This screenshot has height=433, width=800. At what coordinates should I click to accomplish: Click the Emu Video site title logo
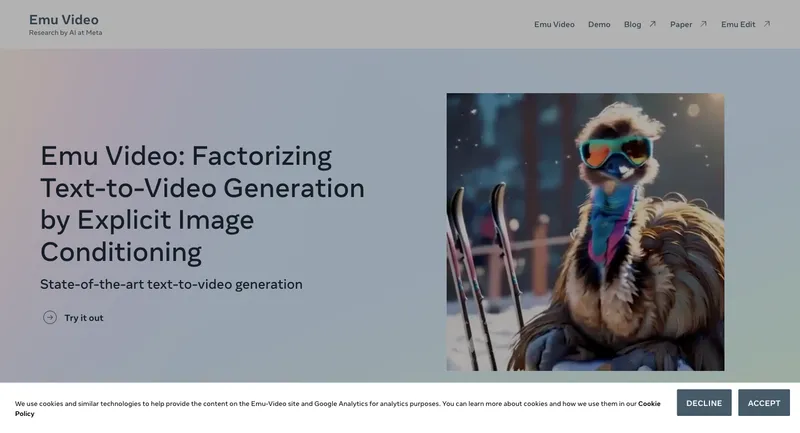64,19
